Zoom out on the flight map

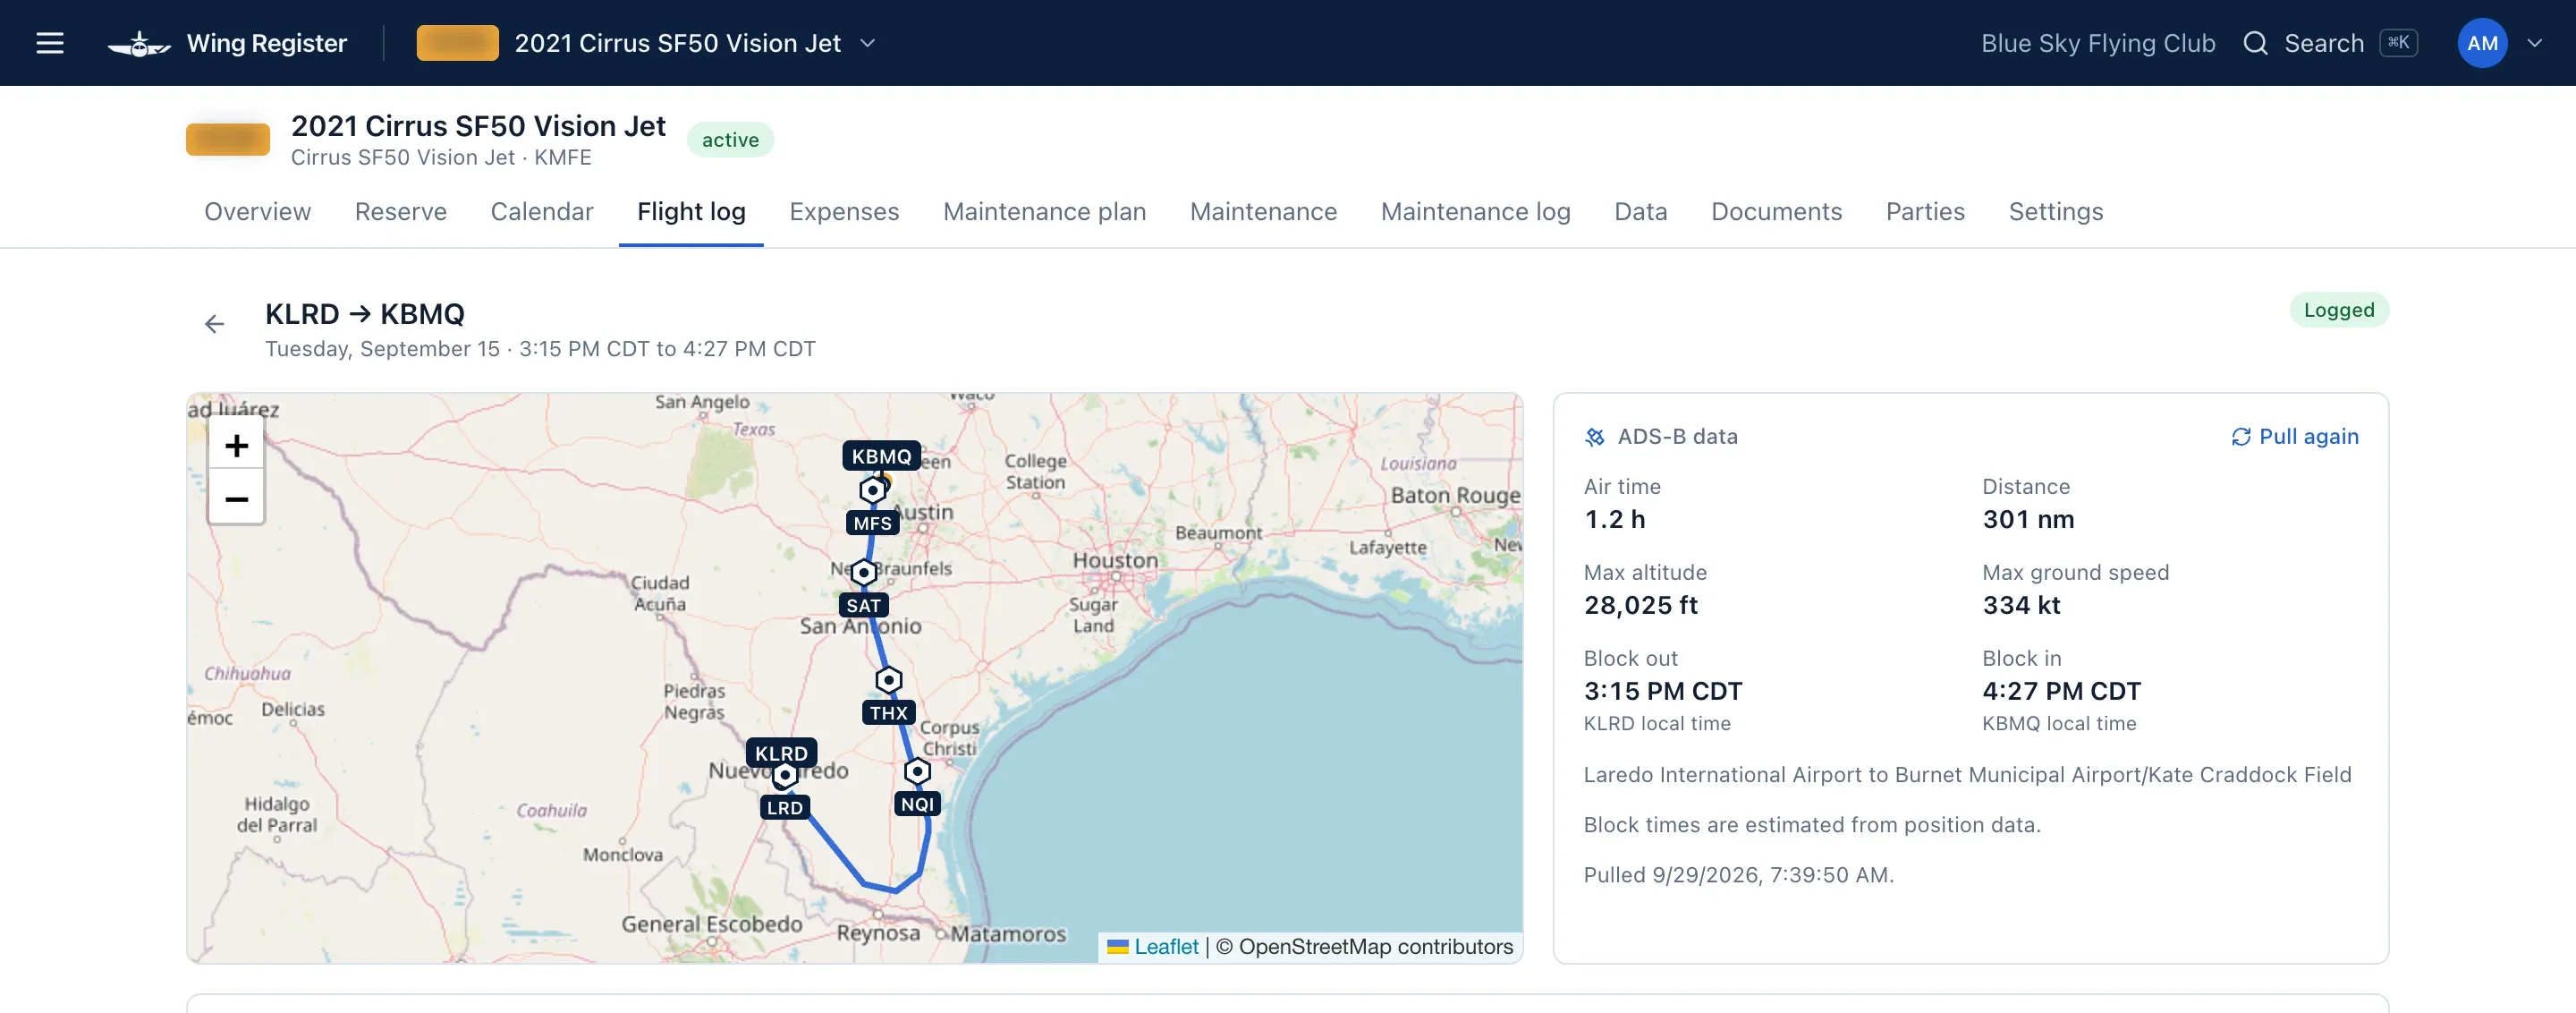(236, 498)
